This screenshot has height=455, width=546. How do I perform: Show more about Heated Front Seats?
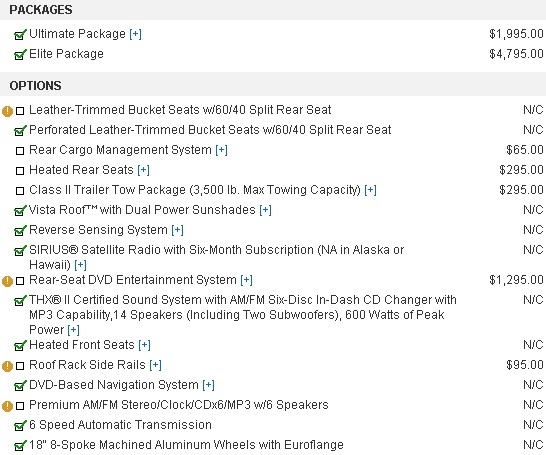click(145, 345)
